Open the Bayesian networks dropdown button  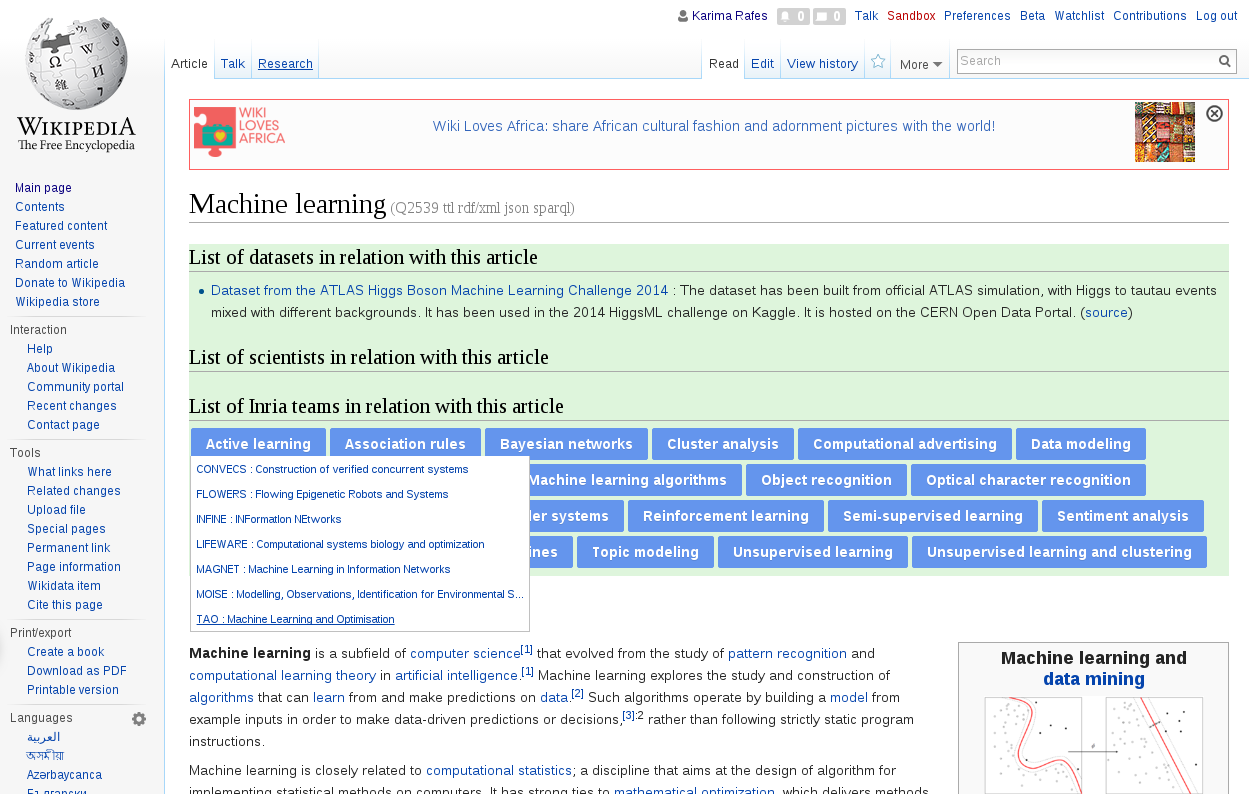[566, 444]
